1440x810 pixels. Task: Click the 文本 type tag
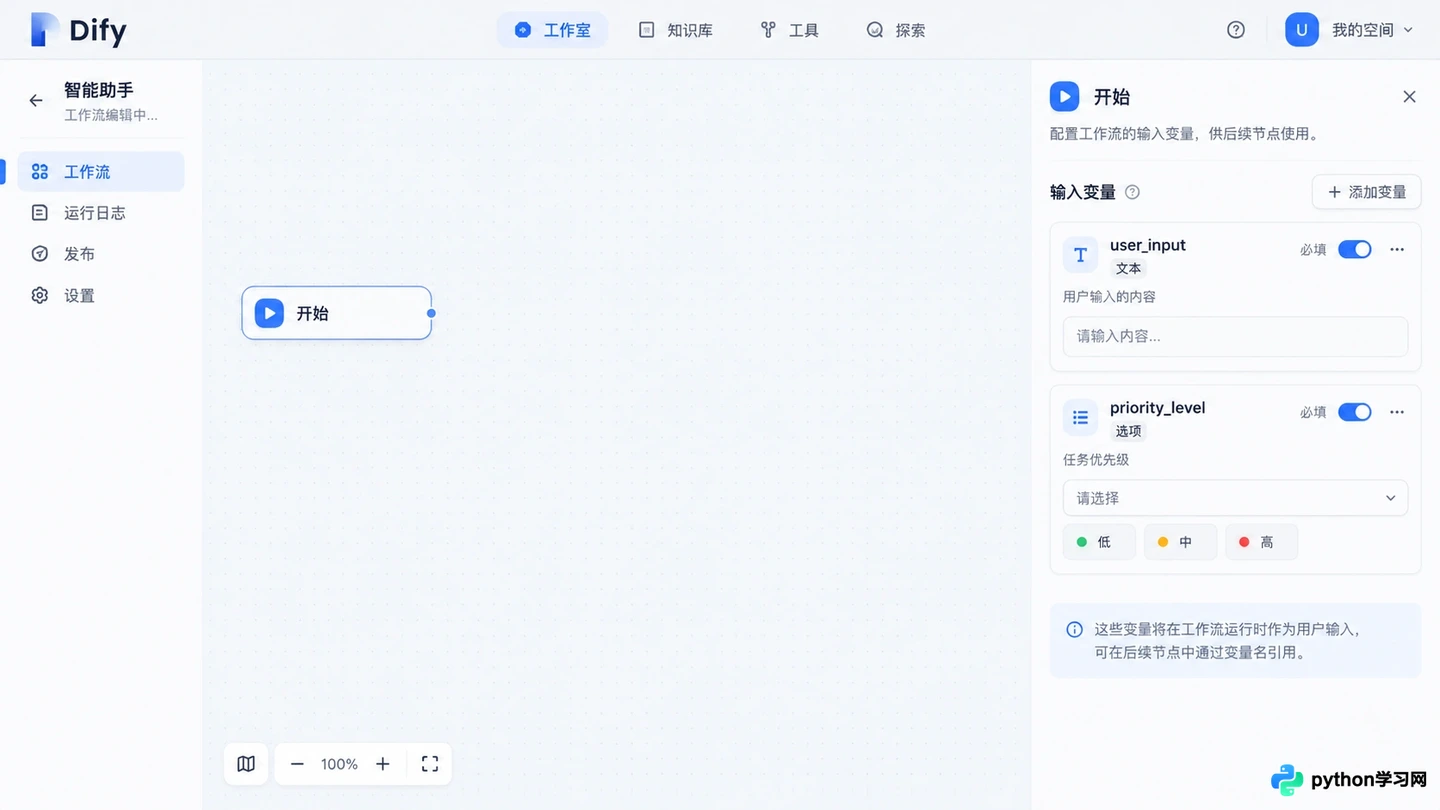1129,269
